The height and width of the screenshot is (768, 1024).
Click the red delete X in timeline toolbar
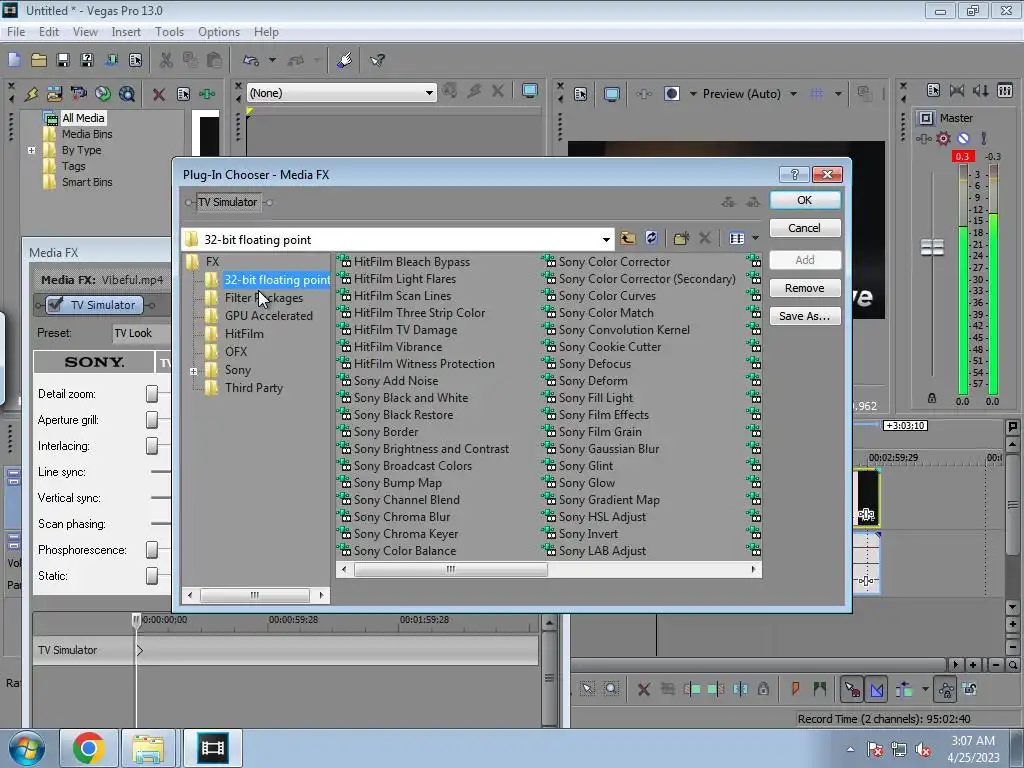point(643,689)
